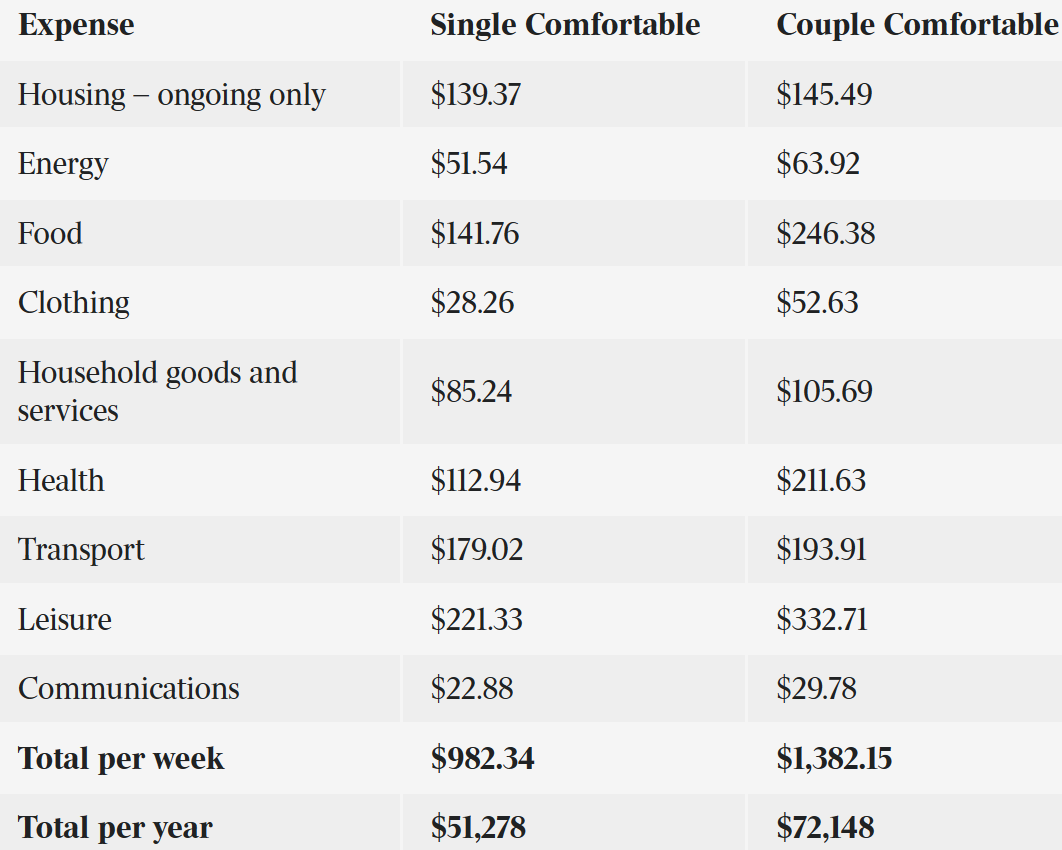Screen dimensions: 1062x850
Task: Click the $332.71 Leisure amount
Action: pyautogui.click(x=822, y=620)
